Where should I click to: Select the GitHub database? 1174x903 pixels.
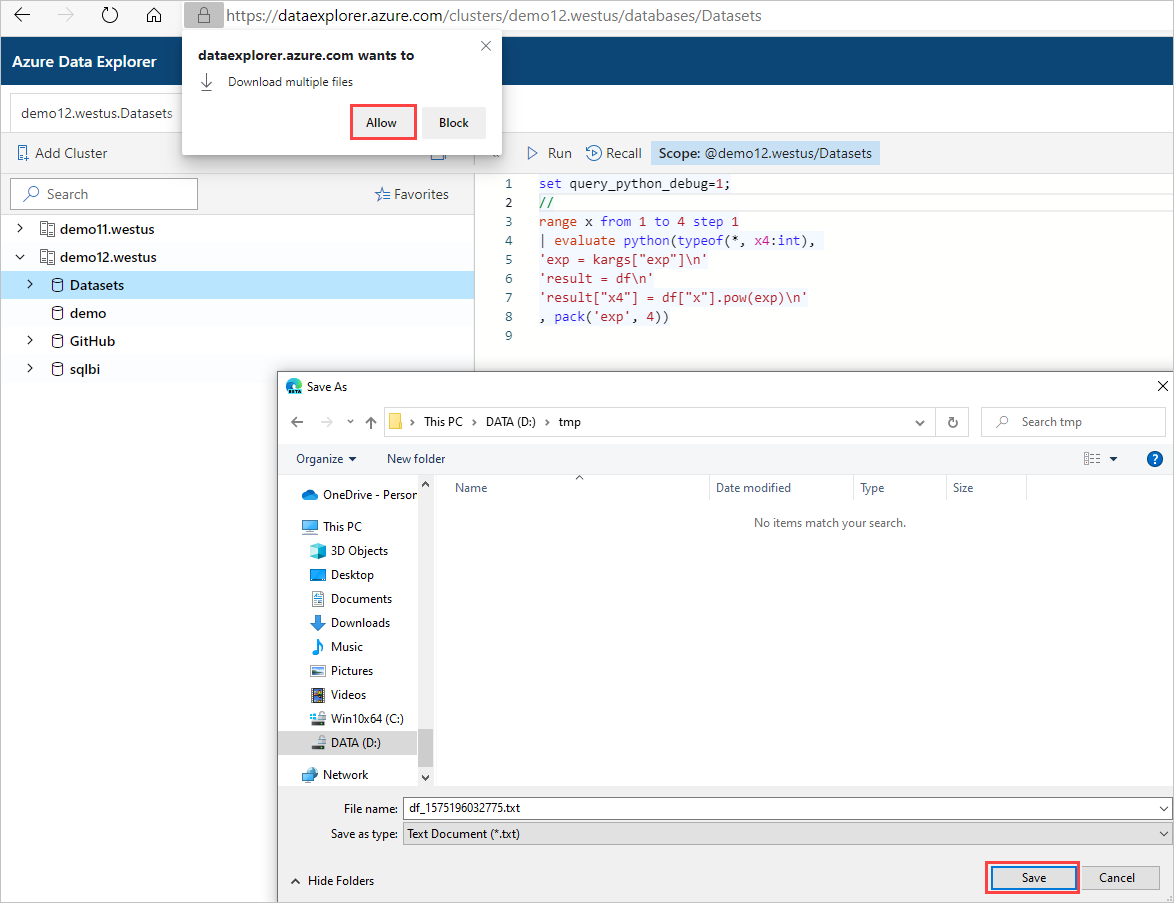[95, 340]
